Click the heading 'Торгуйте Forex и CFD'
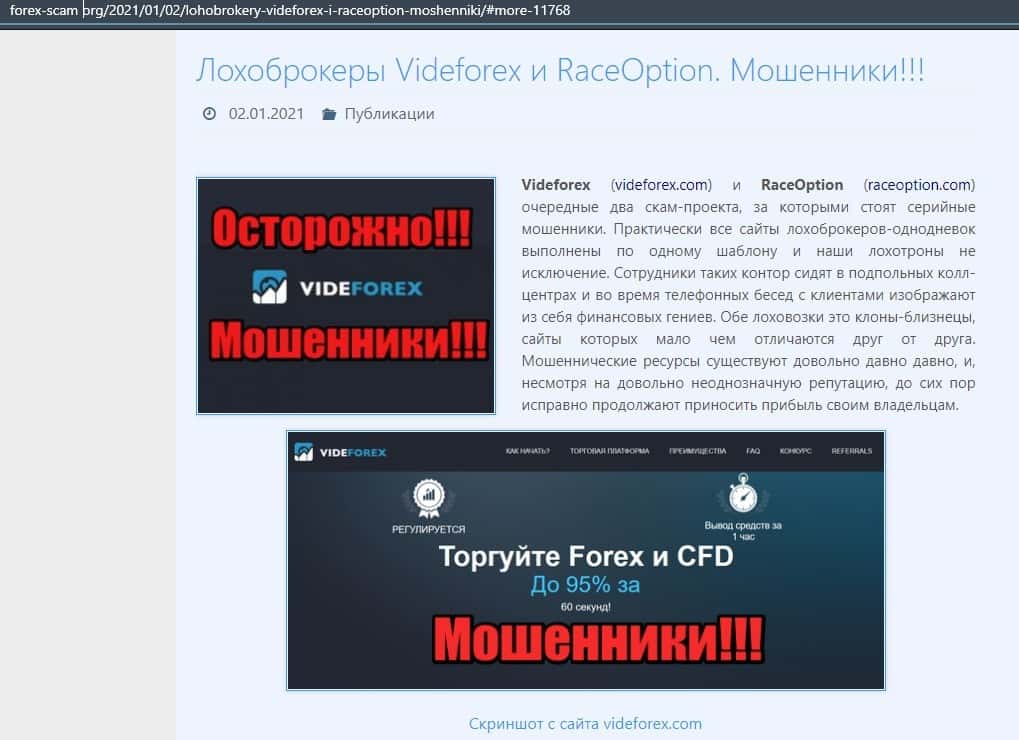 (586, 556)
